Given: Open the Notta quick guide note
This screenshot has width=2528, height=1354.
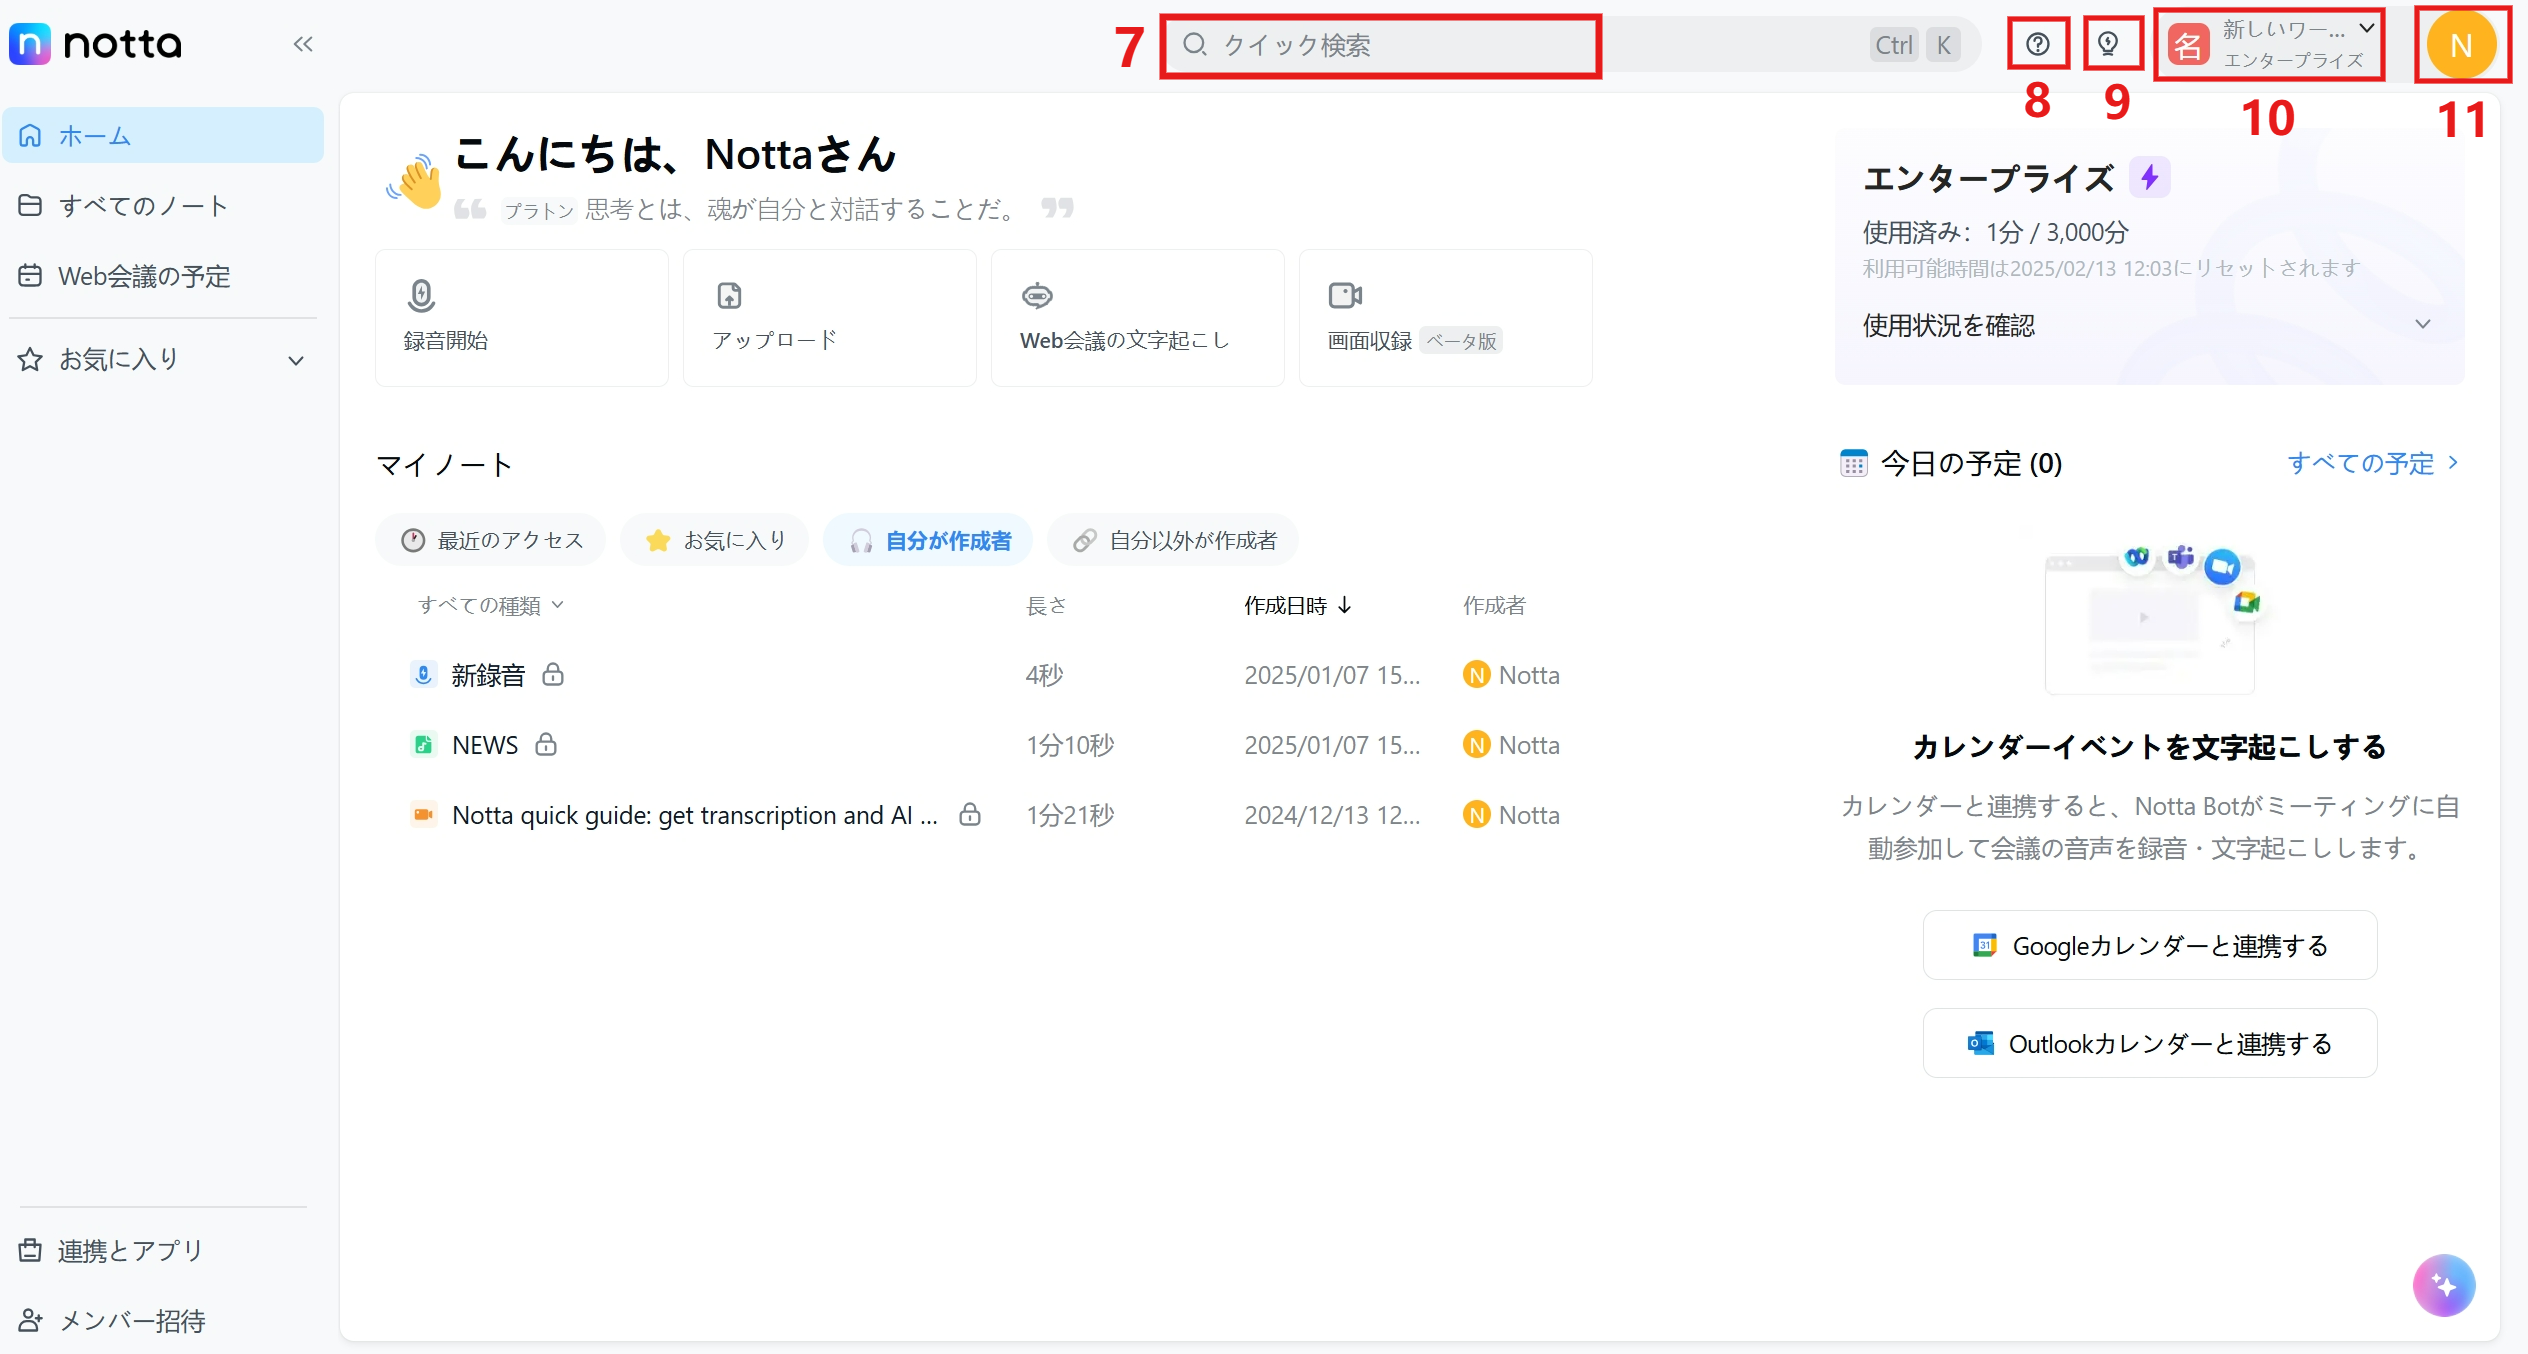Looking at the screenshot, I should pos(695,815).
